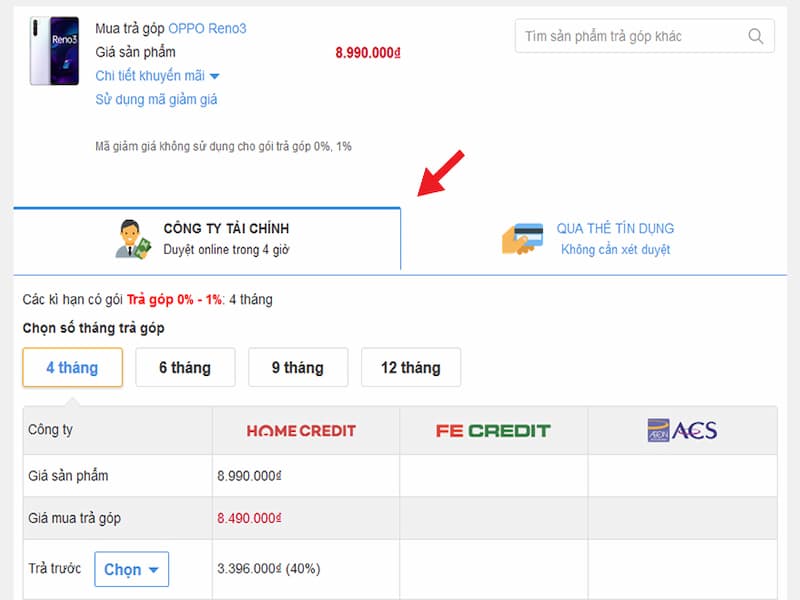Viewport: 800px width, 600px height.
Task: Focus the Tìm sản phẩm trả góp search field
Action: 630,37
